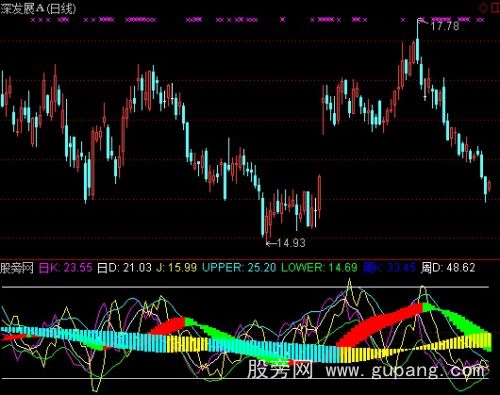Select the 14.93 low price label

click(x=291, y=243)
